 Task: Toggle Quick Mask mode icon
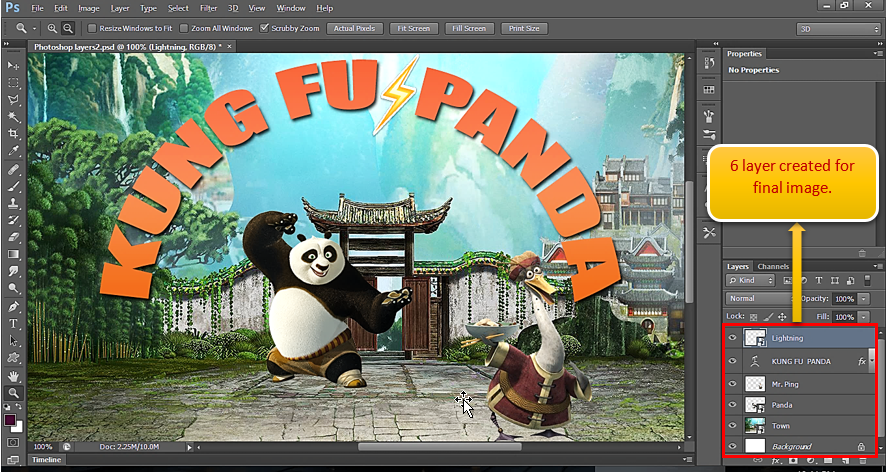[x=14, y=442]
